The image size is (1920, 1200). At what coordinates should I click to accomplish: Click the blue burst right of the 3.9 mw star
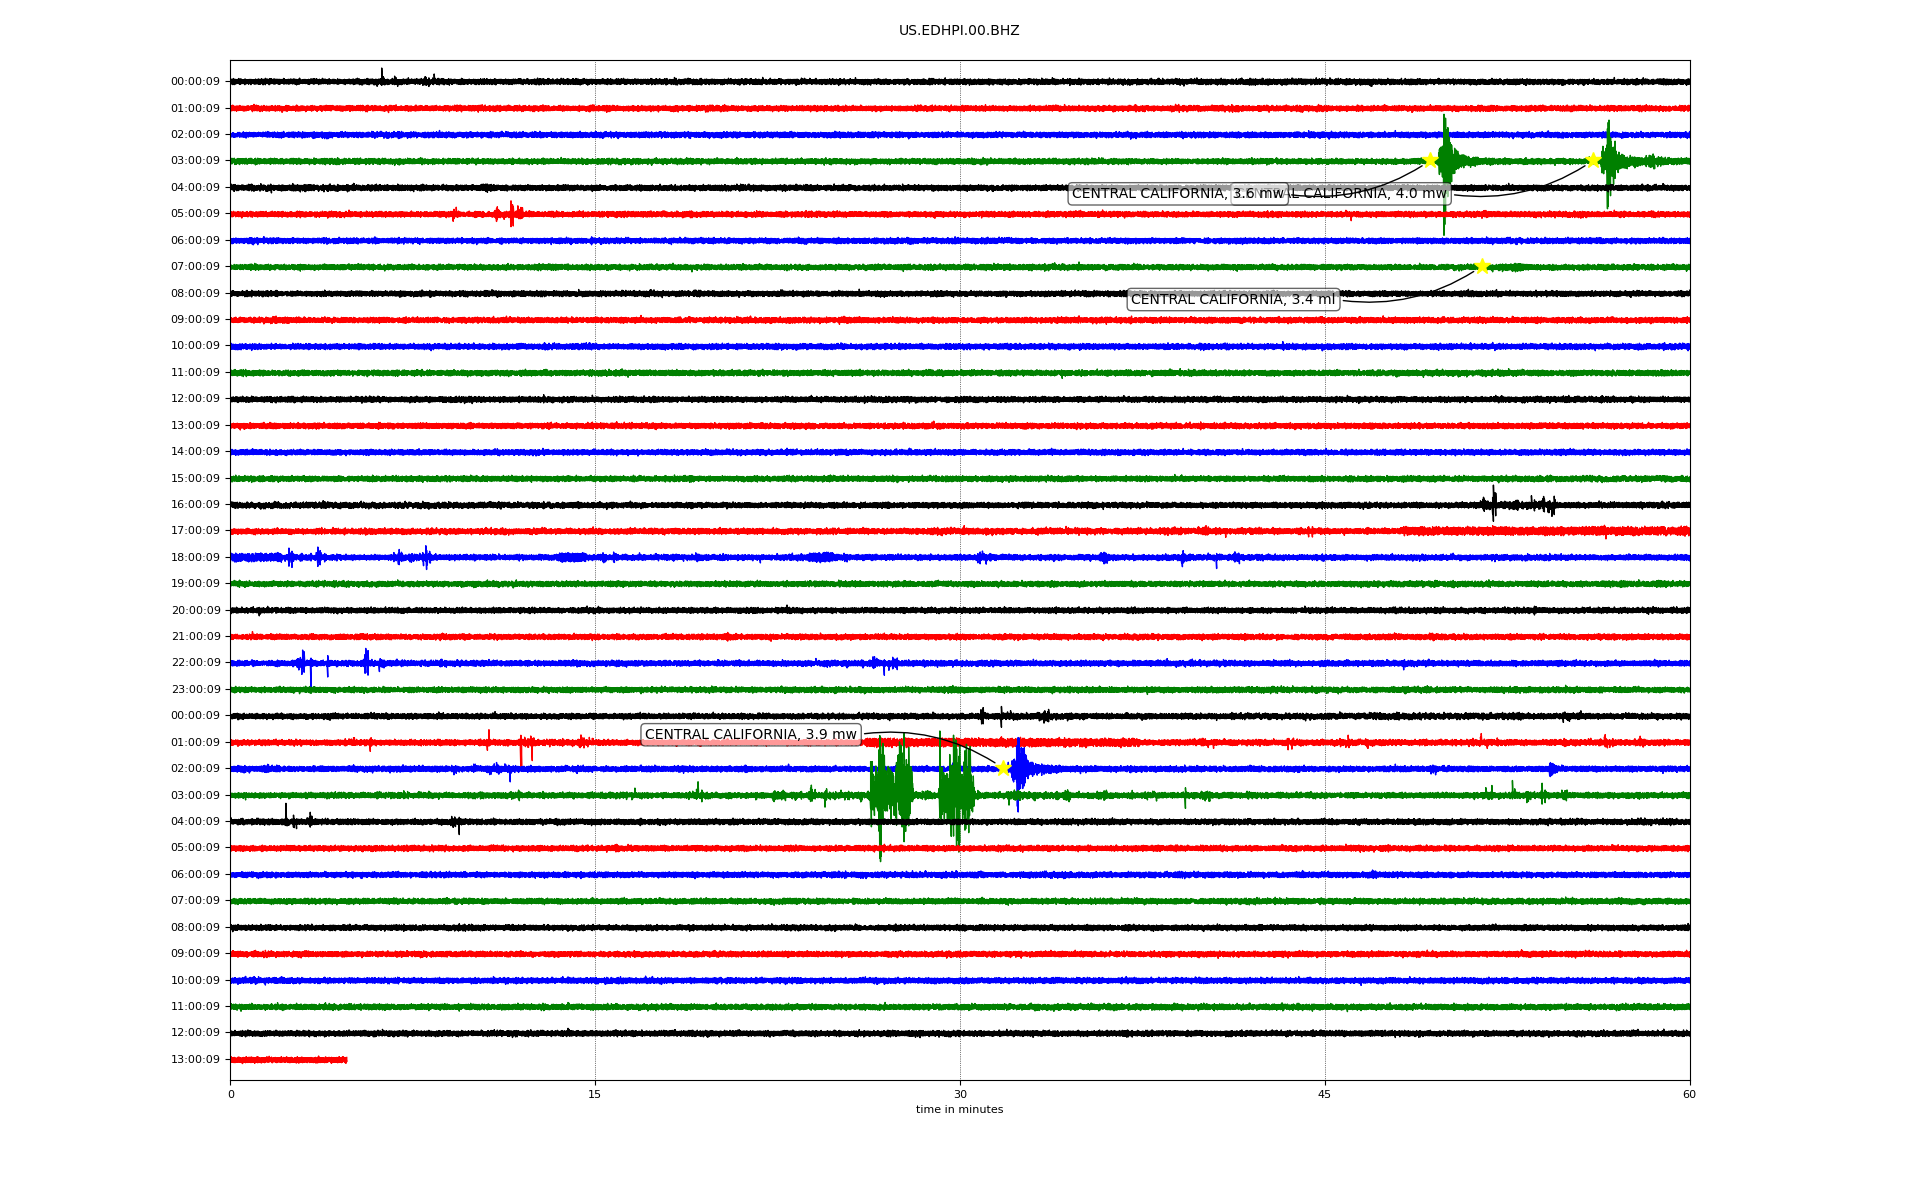(x=1020, y=768)
